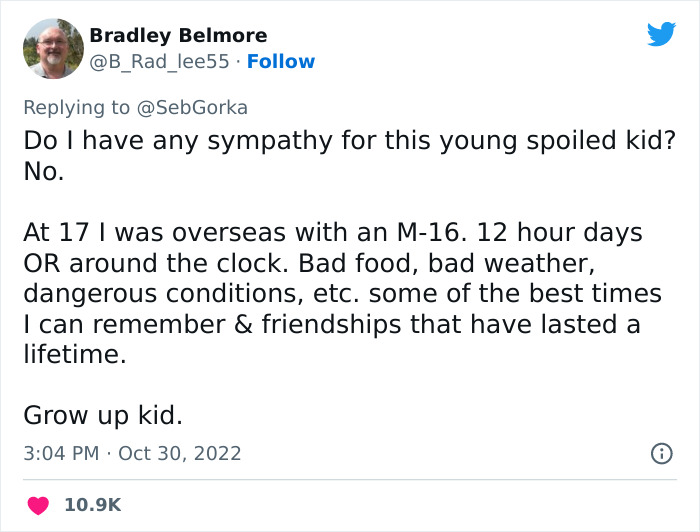Click the "At 17 I was overseas" line

click(x=333, y=233)
